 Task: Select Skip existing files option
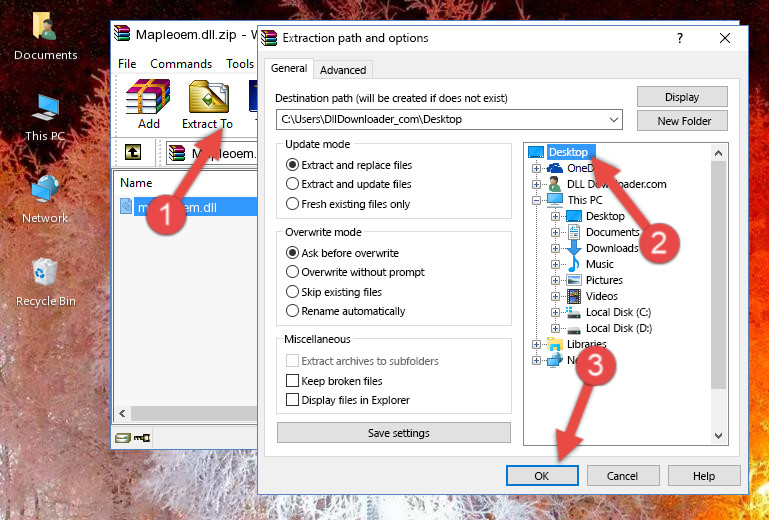coord(333,291)
